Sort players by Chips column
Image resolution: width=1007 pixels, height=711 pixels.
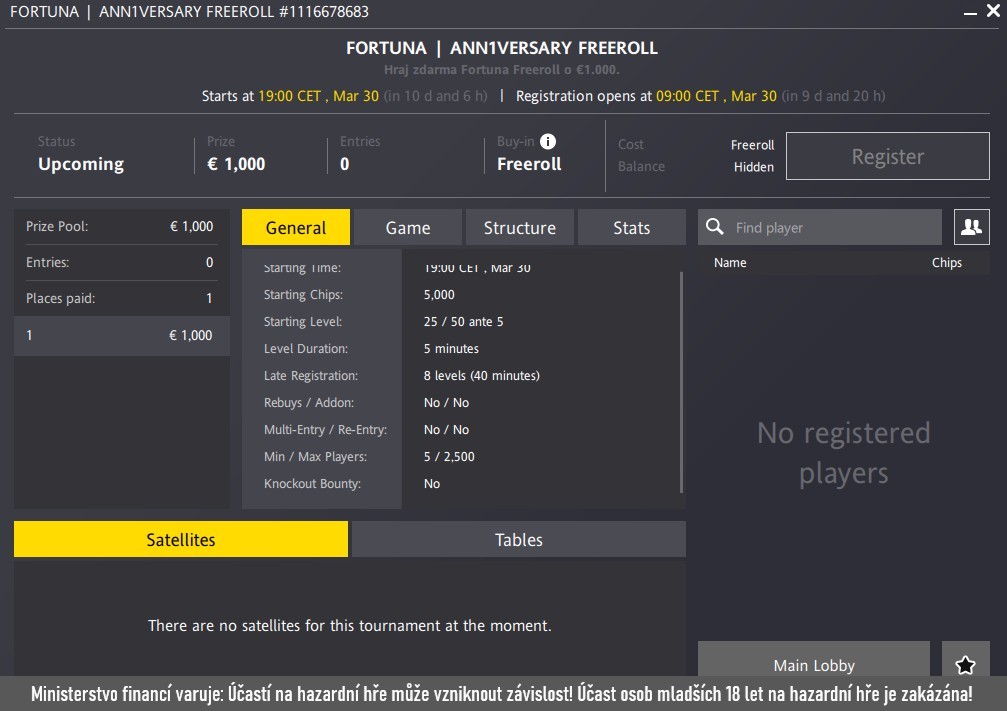click(947, 263)
